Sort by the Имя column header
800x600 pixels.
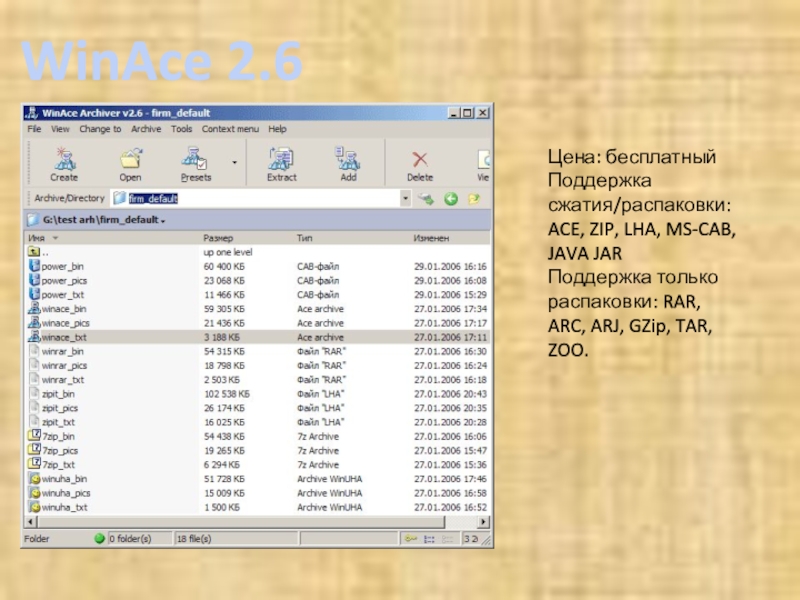pos(112,238)
